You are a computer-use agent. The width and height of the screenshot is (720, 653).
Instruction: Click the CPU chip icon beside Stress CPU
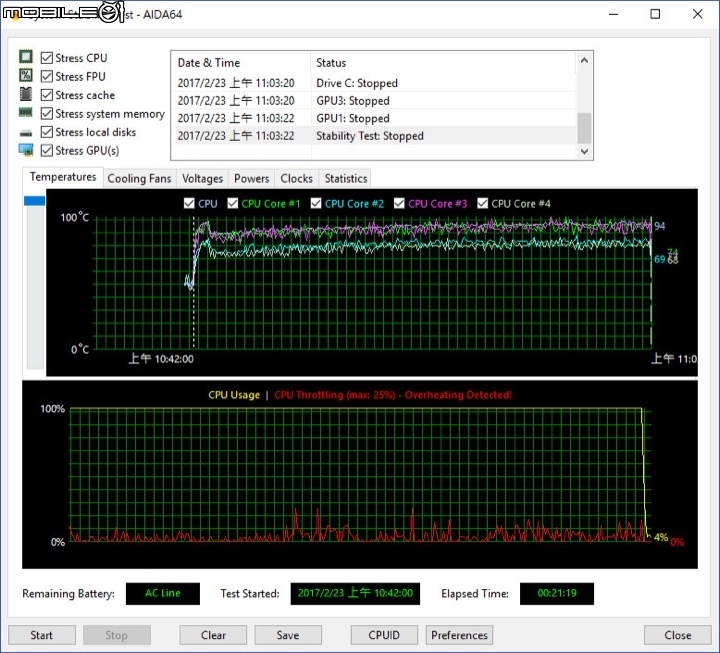26,56
